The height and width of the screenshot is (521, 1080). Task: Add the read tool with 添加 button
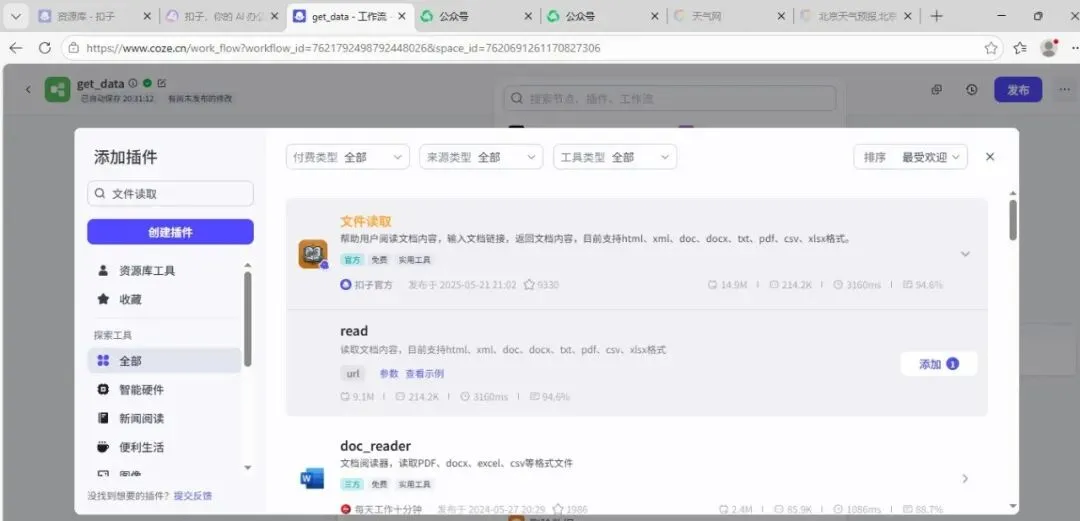click(939, 364)
